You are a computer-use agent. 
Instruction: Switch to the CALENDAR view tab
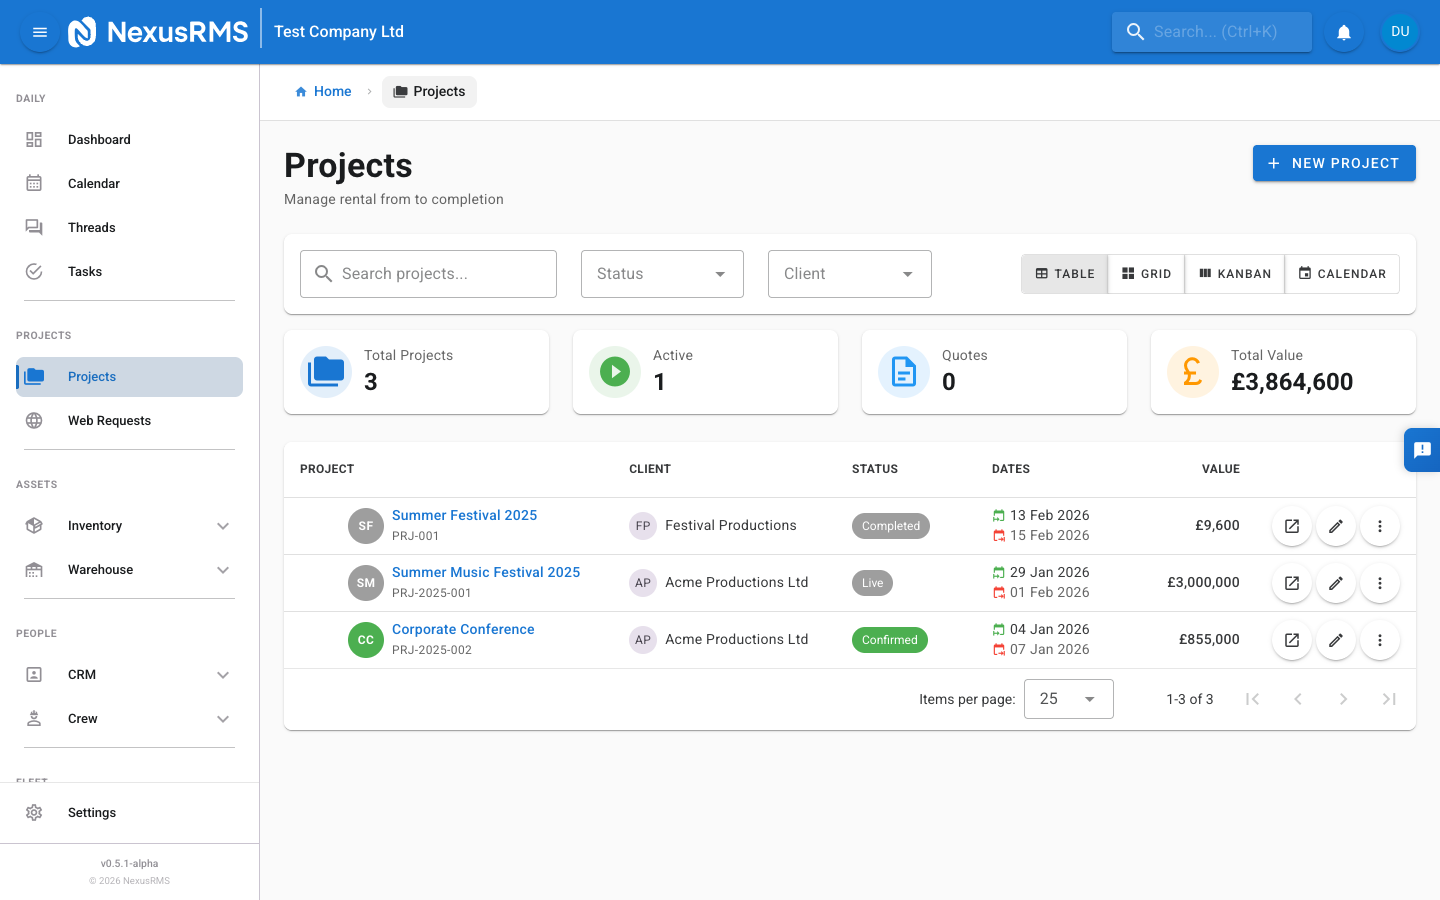tap(1342, 273)
